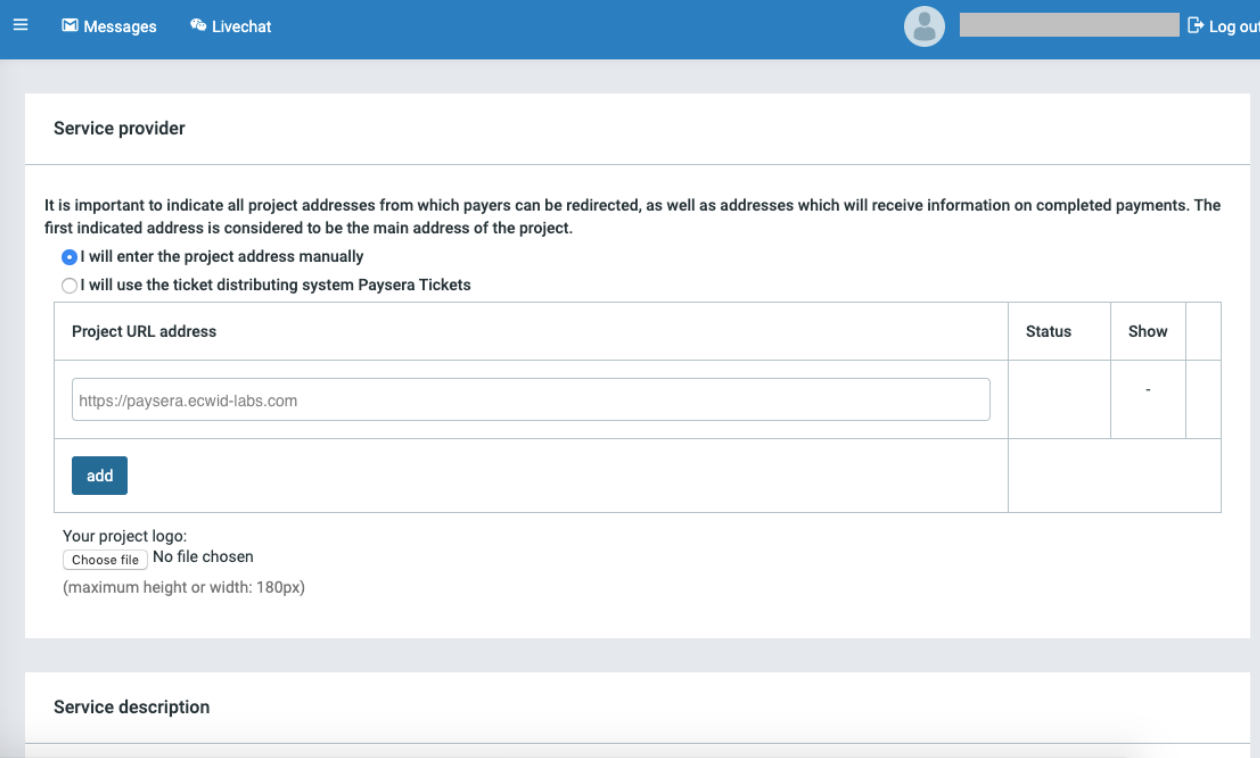
Task: Click the Service provider heading
Action: click(x=119, y=128)
